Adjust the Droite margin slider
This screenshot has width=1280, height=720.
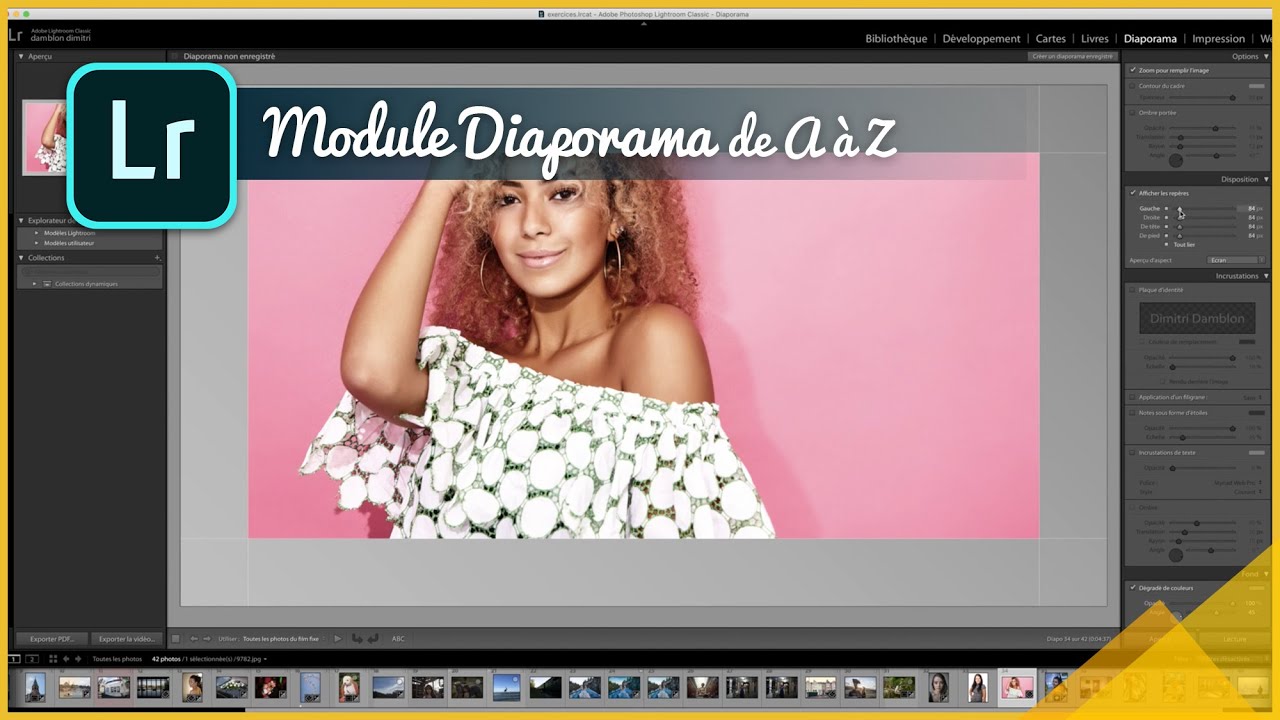pos(1180,217)
